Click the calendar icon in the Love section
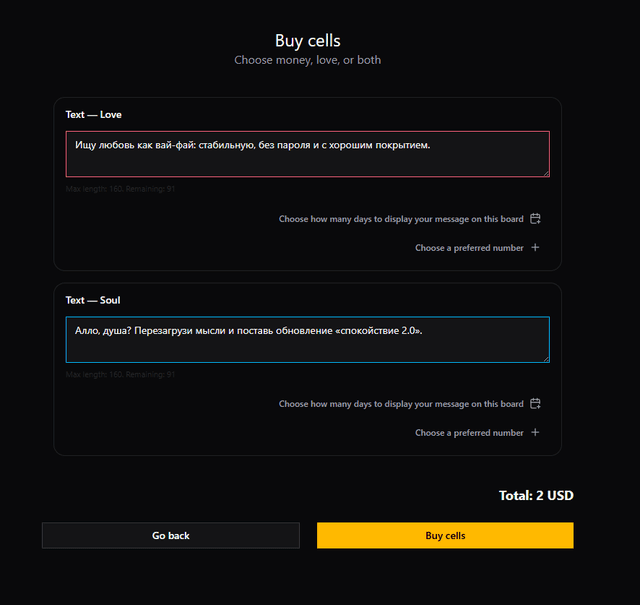This screenshot has width=640, height=605. click(536, 219)
